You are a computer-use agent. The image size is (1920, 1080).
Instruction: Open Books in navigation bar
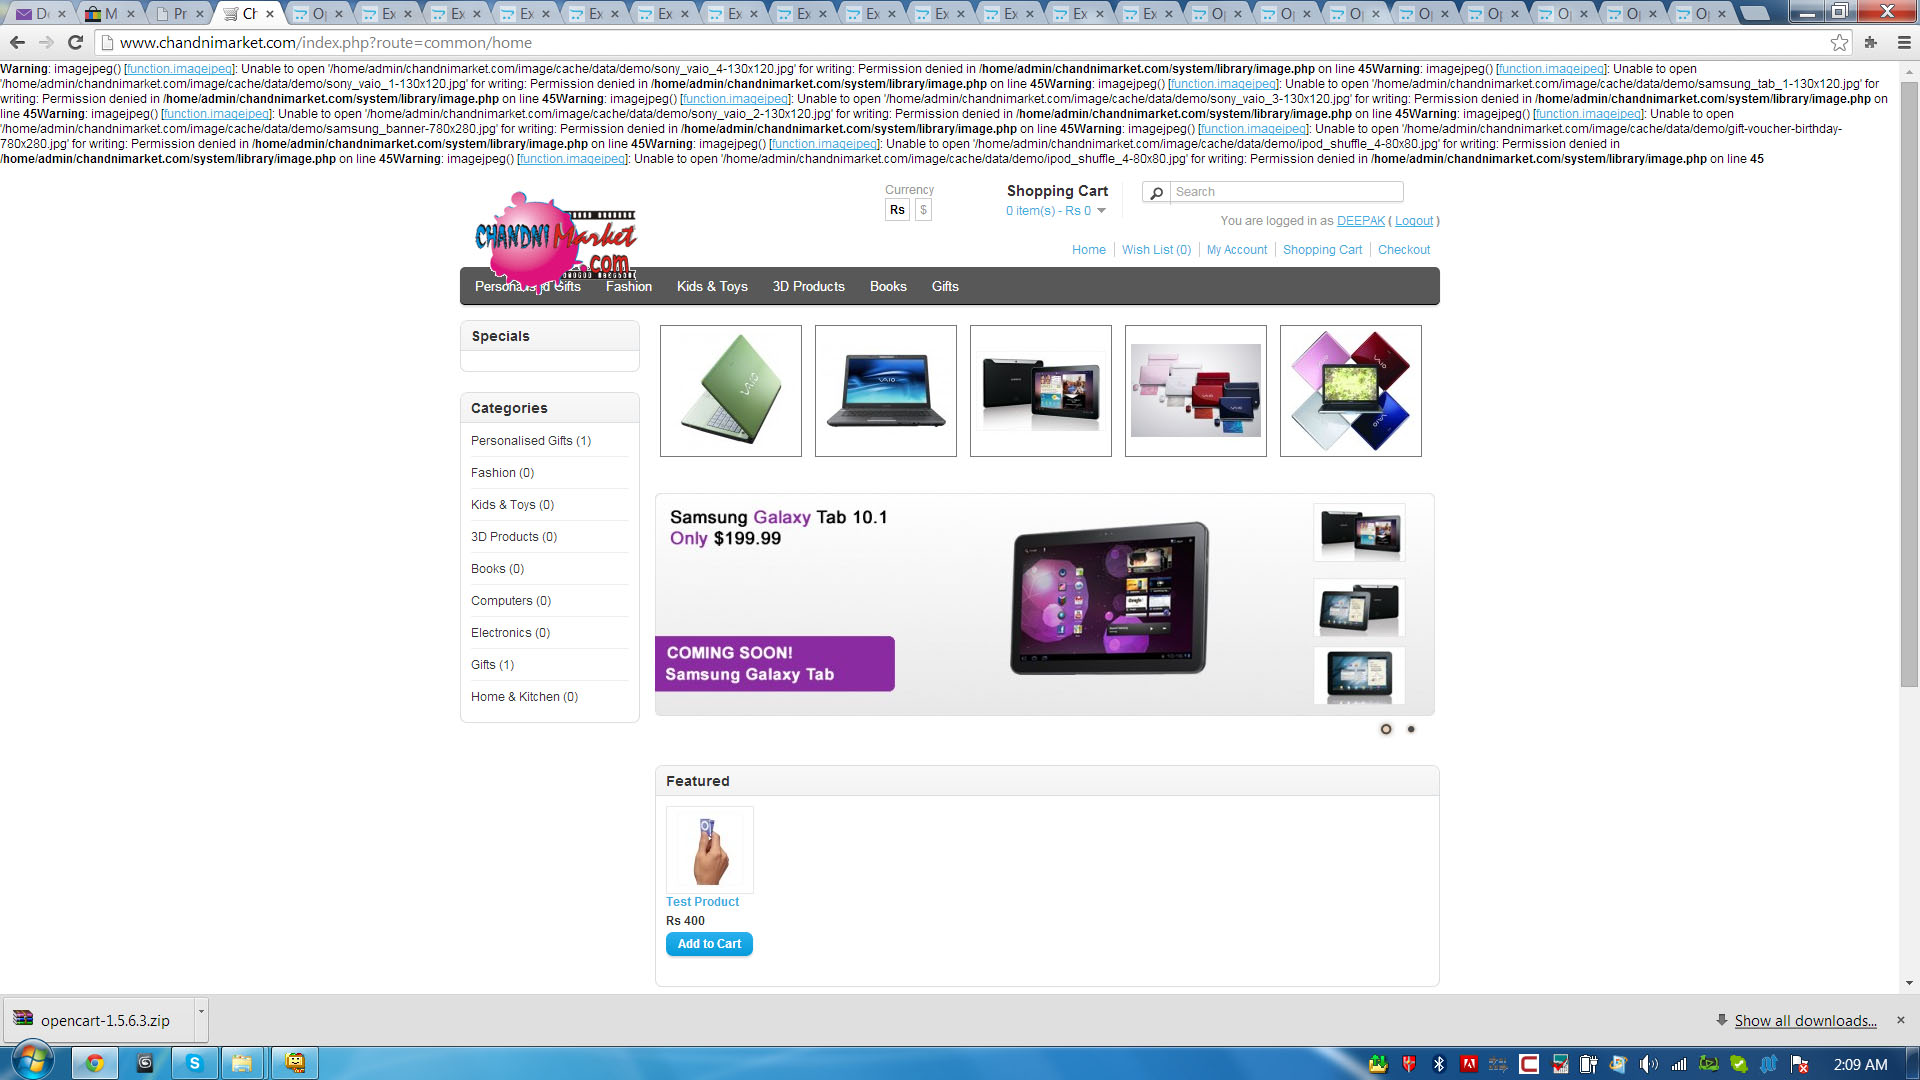pos(888,287)
